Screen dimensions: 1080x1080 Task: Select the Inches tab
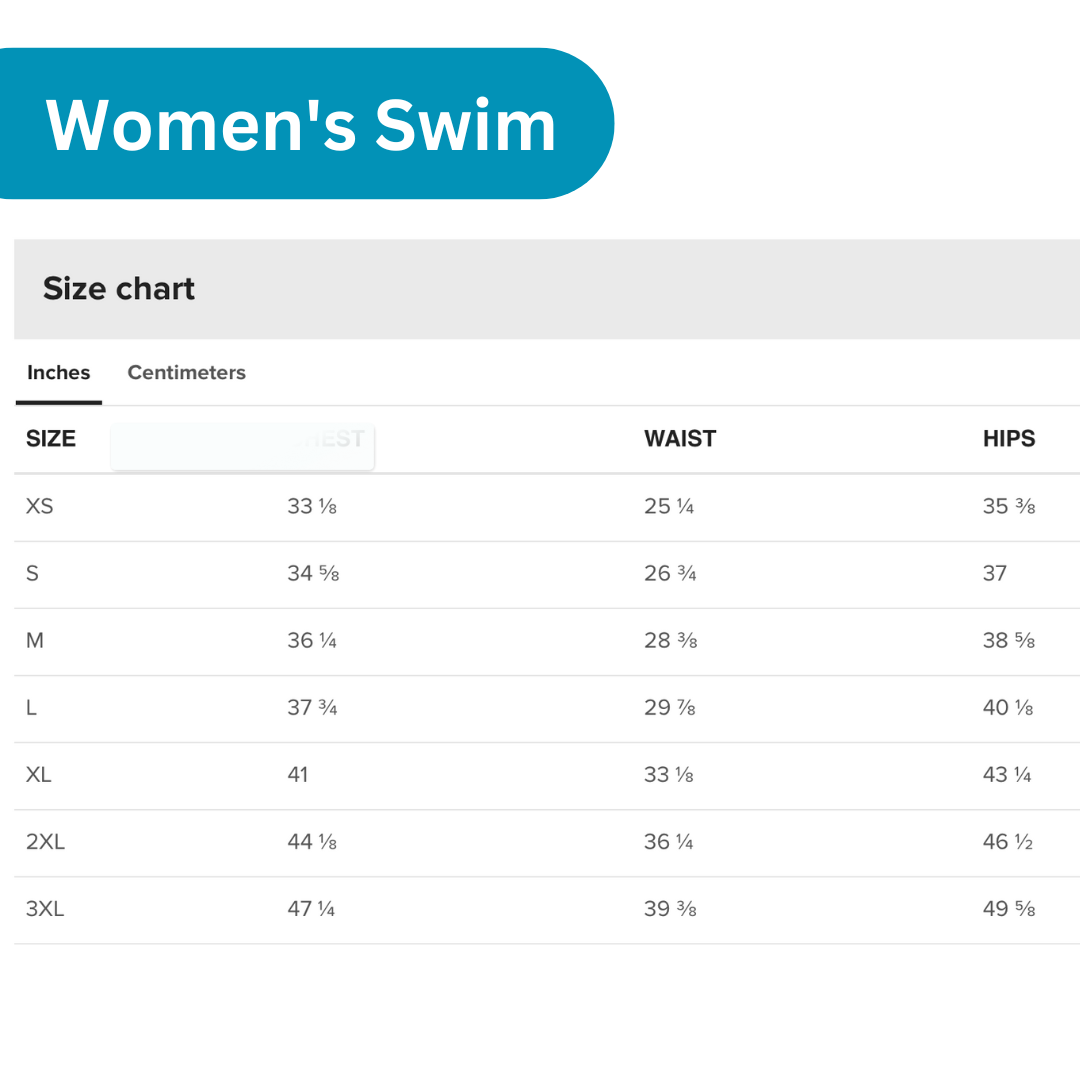click(58, 373)
